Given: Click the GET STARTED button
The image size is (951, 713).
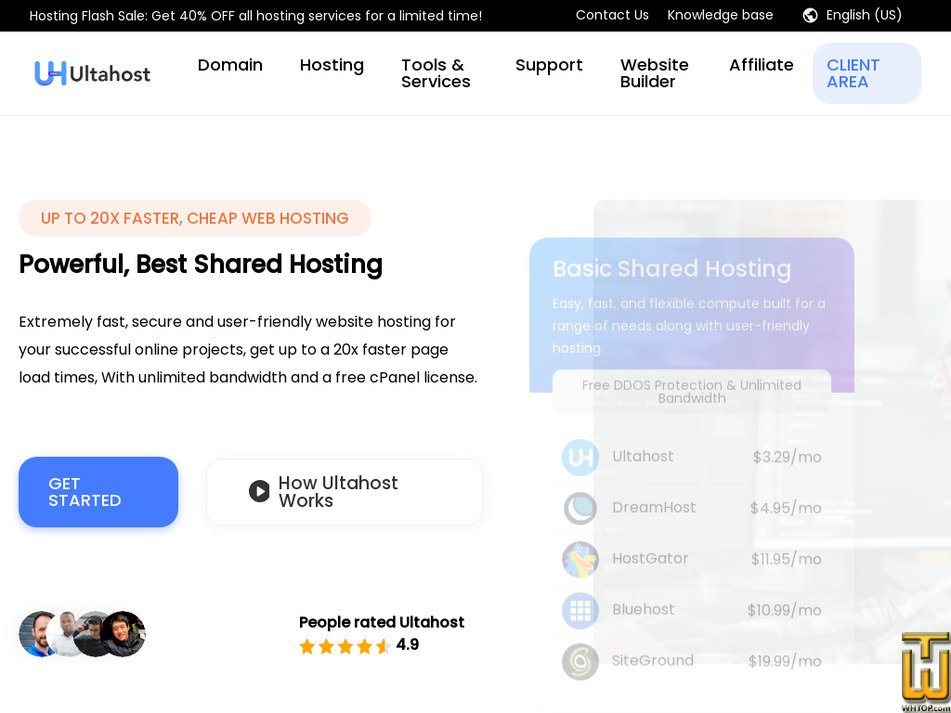Looking at the screenshot, I should [x=98, y=491].
